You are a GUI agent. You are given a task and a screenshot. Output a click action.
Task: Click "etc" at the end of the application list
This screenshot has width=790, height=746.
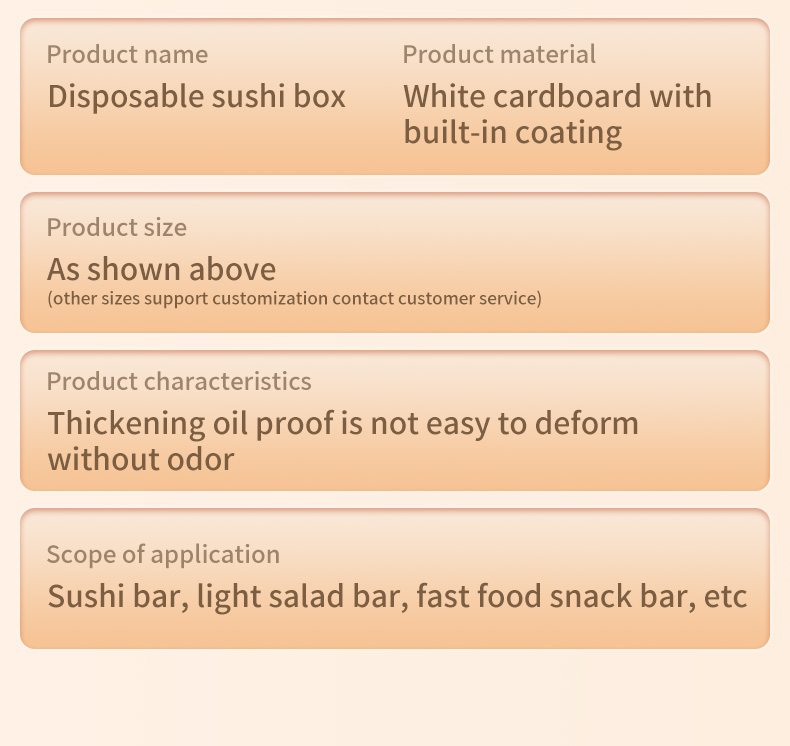tap(725, 597)
